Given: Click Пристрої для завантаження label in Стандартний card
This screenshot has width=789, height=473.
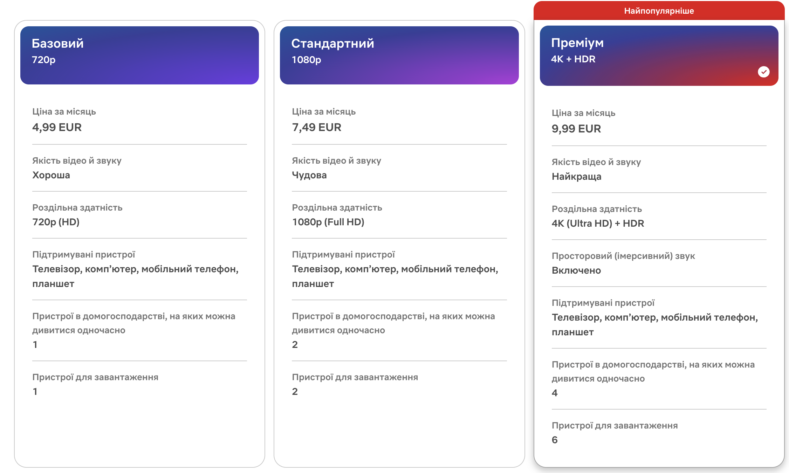Looking at the screenshot, I should pos(354,377).
